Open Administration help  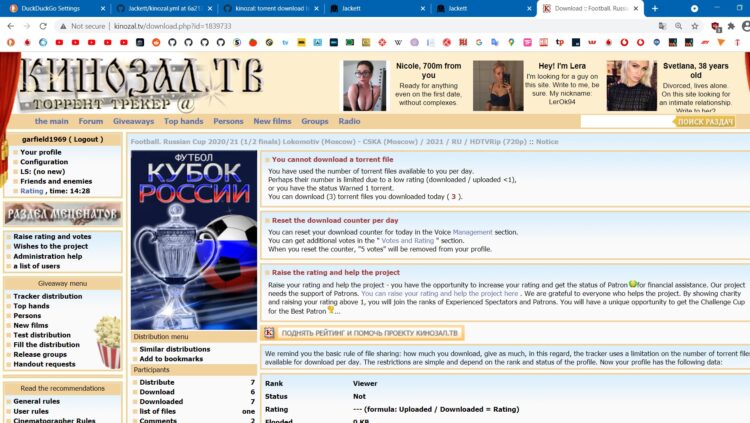[x=48, y=256]
